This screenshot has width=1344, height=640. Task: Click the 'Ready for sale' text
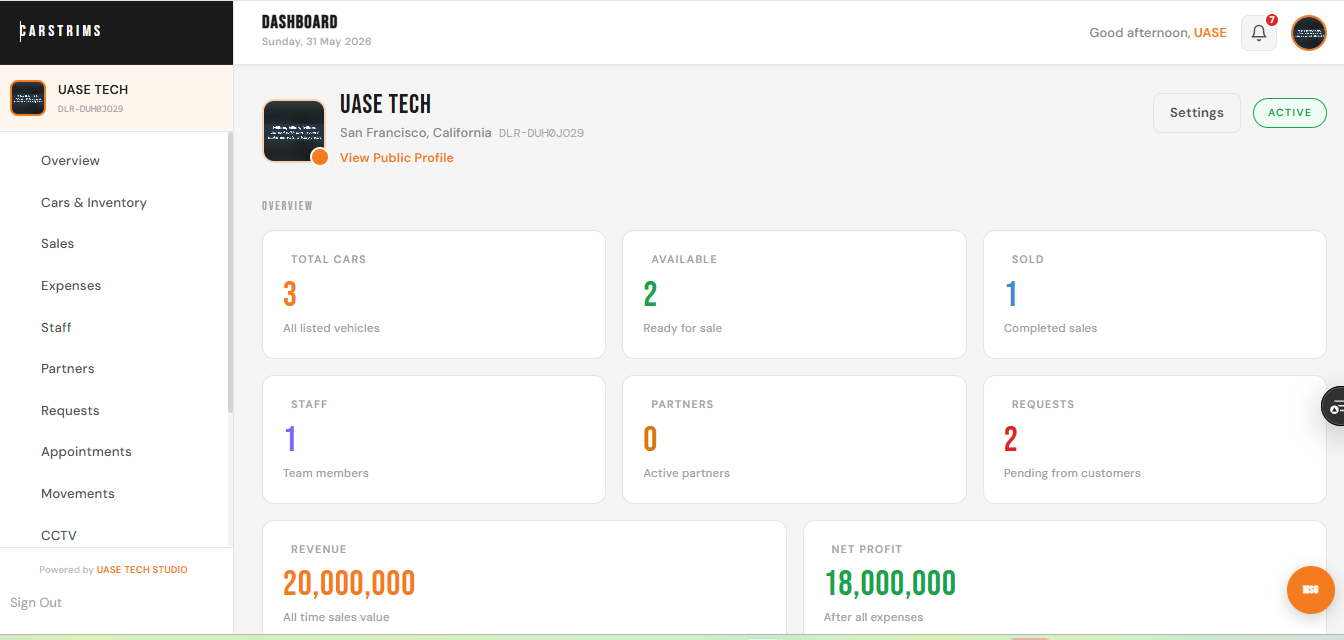(683, 328)
